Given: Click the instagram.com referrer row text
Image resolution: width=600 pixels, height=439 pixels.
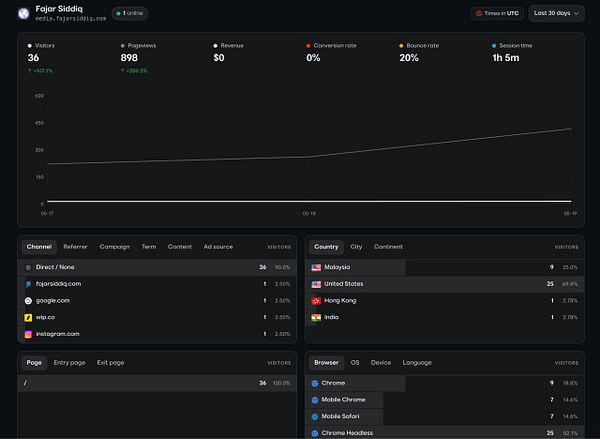Looking at the screenshot, I should (x=58, y=334).
